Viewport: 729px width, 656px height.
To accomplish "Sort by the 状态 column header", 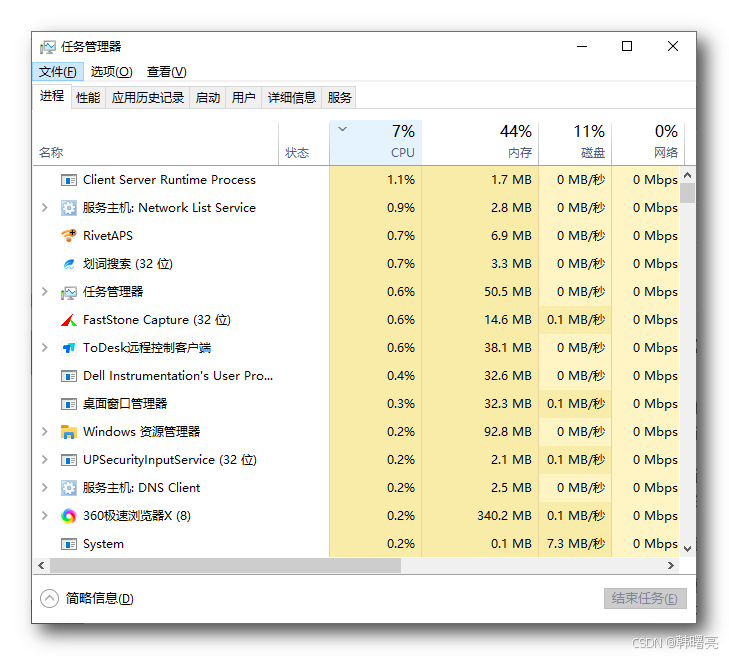I will click(x=304, y=142).
